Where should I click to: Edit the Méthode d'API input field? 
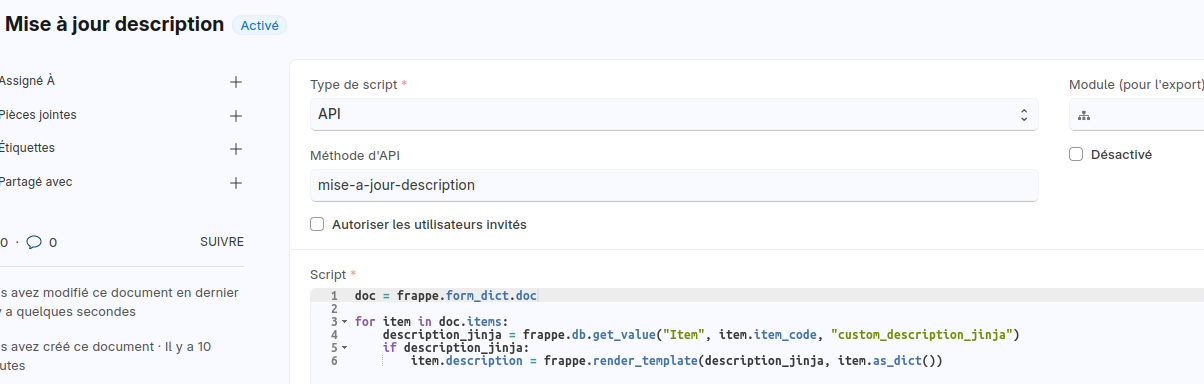(x=674, y=185)
